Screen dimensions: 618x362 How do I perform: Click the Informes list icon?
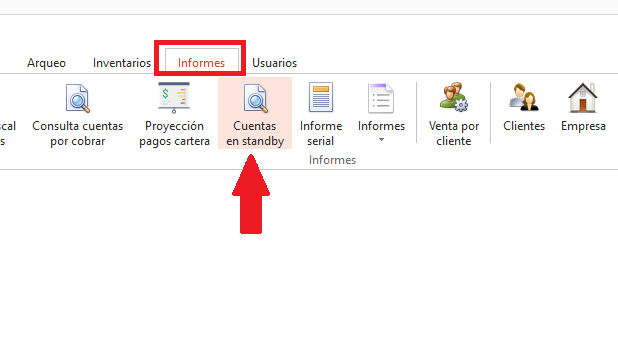pyautogui.click(x=381, y=98)
